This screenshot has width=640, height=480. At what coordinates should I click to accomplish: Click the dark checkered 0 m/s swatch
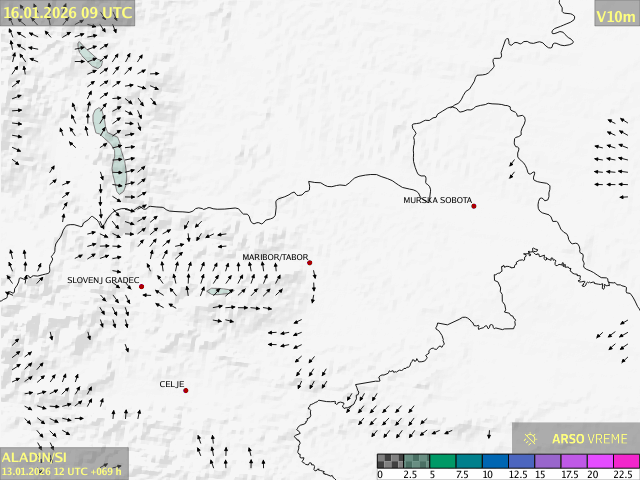pyautogui.click(x=390, y=461)
